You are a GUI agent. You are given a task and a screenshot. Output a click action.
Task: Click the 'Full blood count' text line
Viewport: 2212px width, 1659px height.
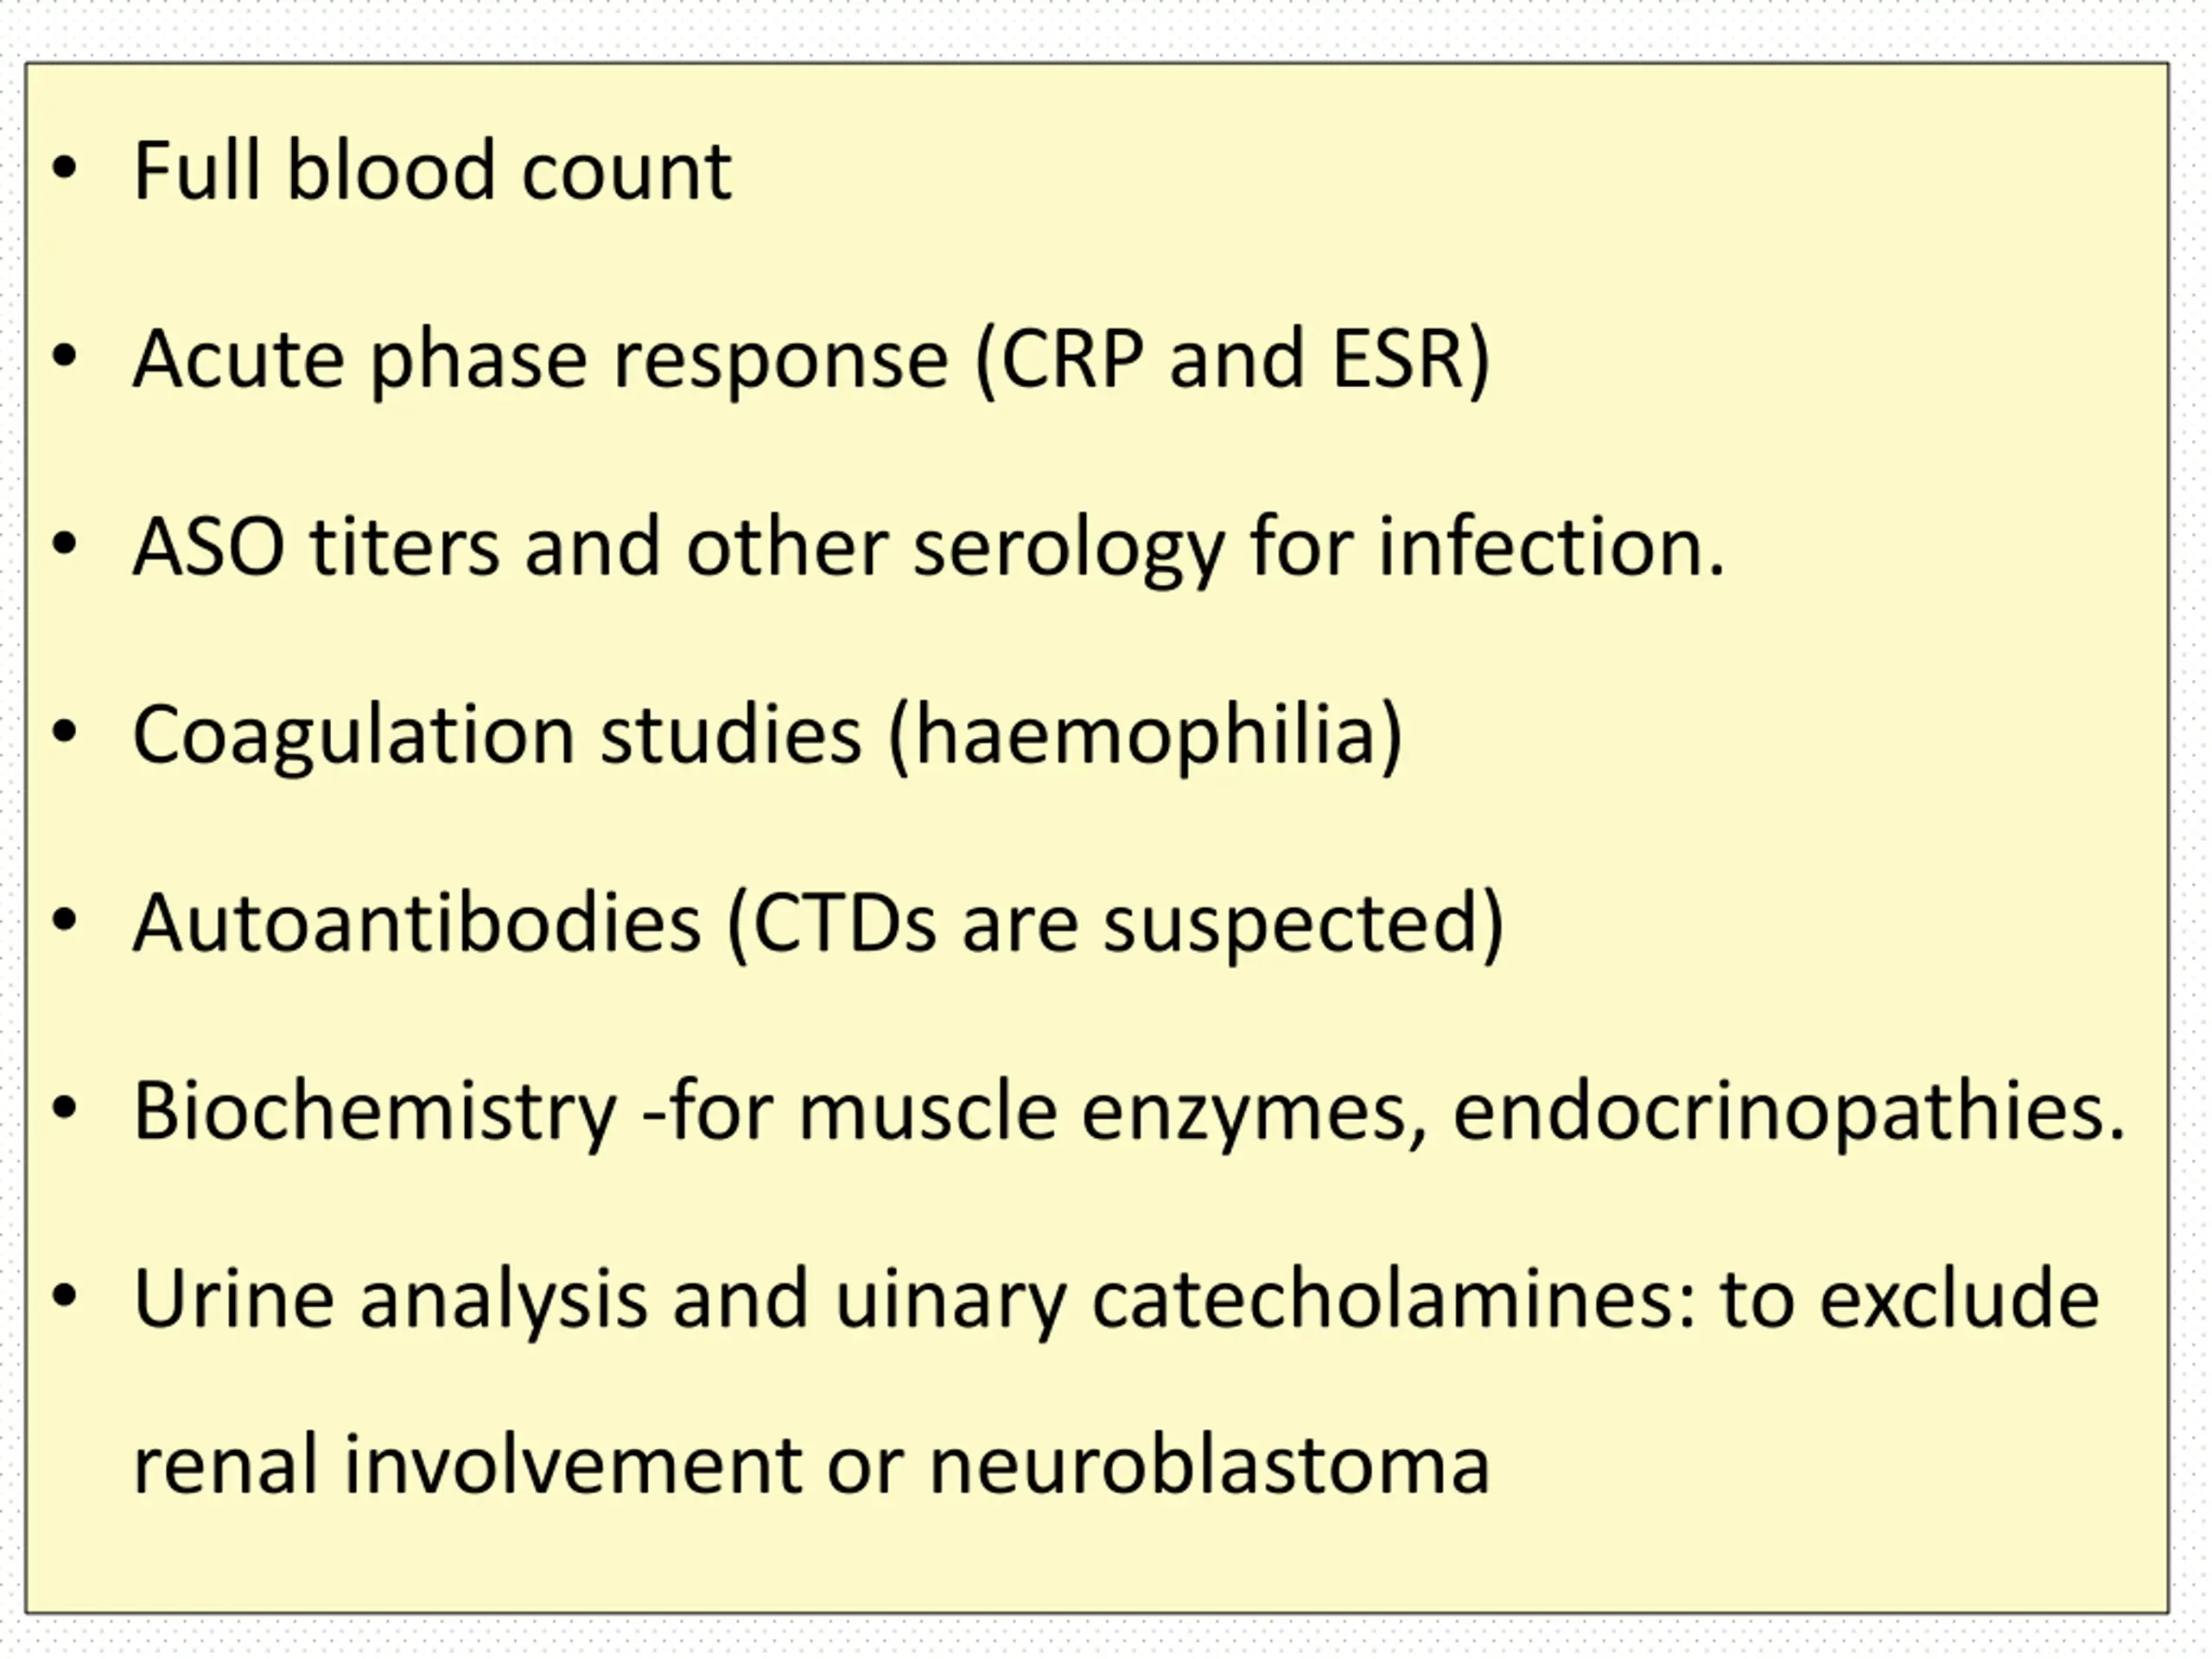pos(432,170)
